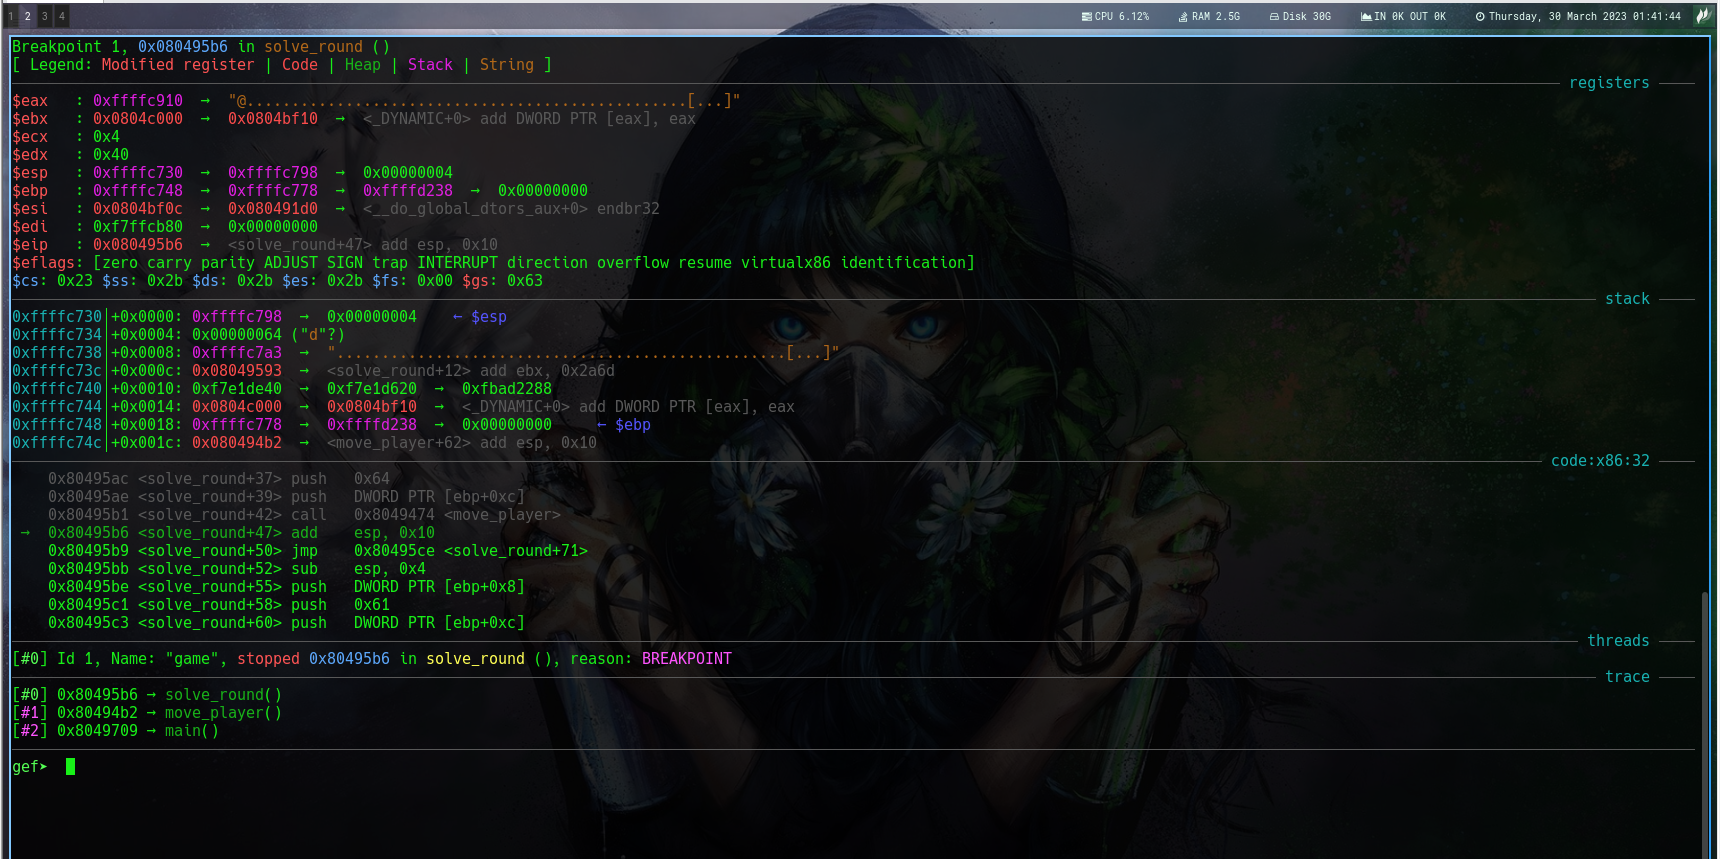Click the 'push 0x61' instruction line

219,605
